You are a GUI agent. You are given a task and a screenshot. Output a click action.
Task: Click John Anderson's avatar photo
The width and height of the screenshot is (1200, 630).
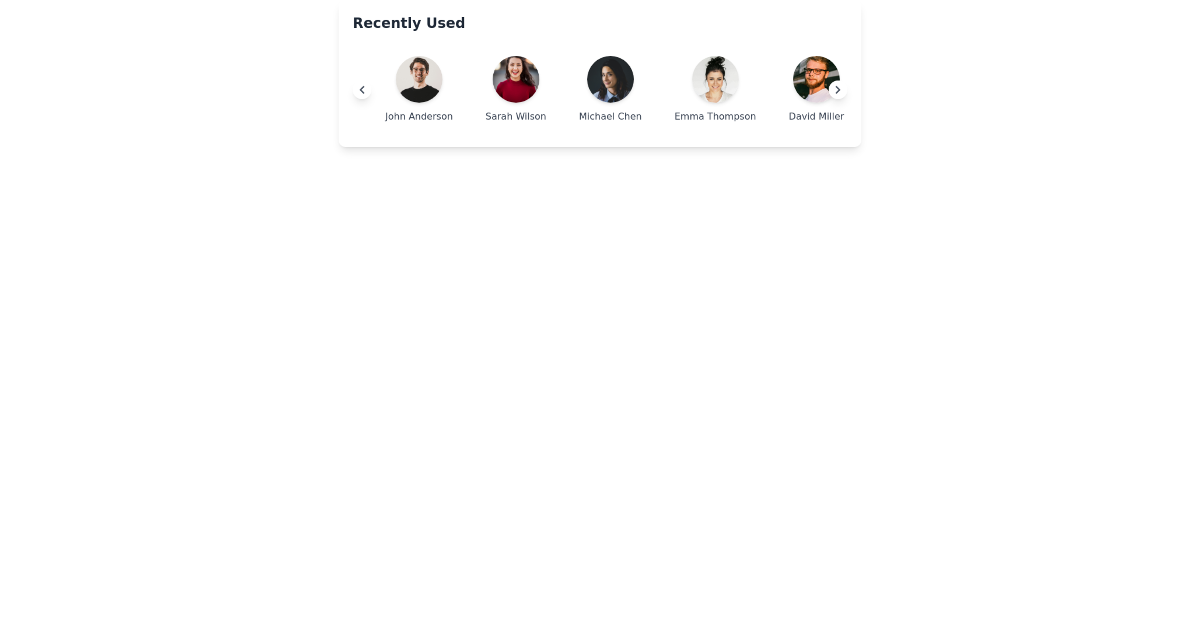point(419,79)
